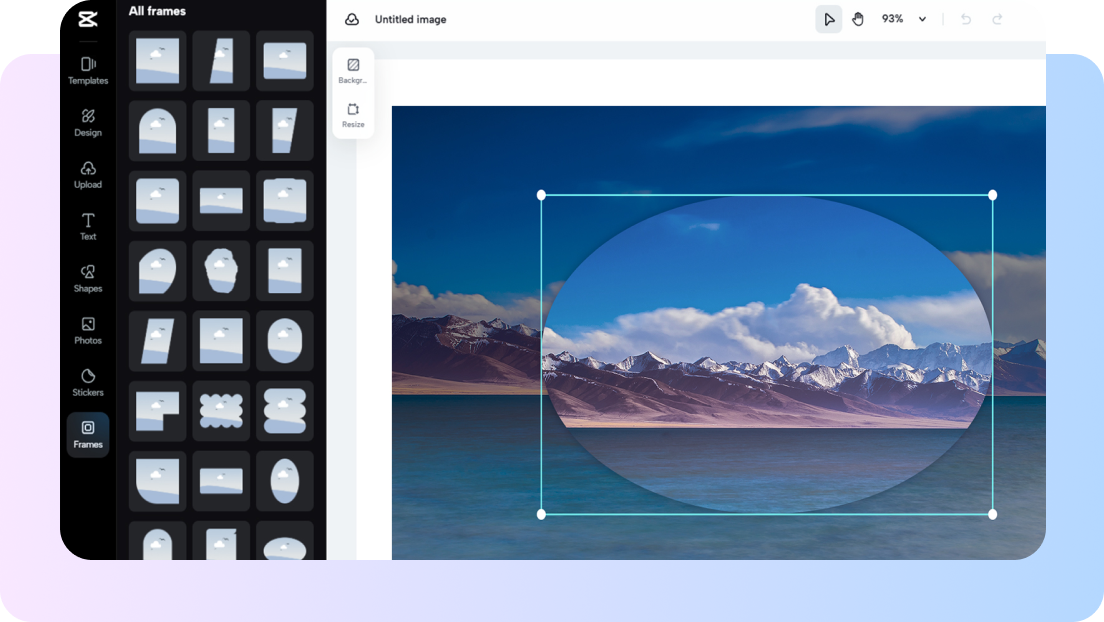Viewport: 1104px width, 622px height.
Task: Click the bottom-right selection handle
Action: [993, 514]
